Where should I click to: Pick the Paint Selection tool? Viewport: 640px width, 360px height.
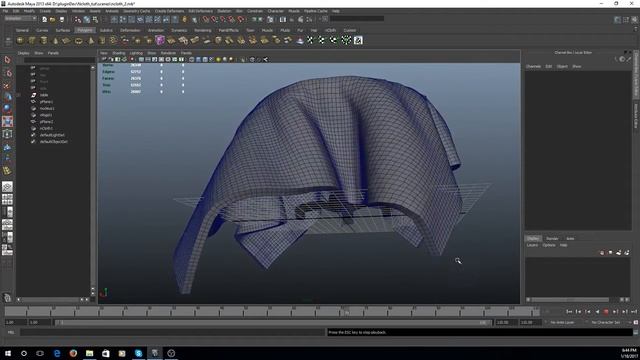tap(7, 85)
